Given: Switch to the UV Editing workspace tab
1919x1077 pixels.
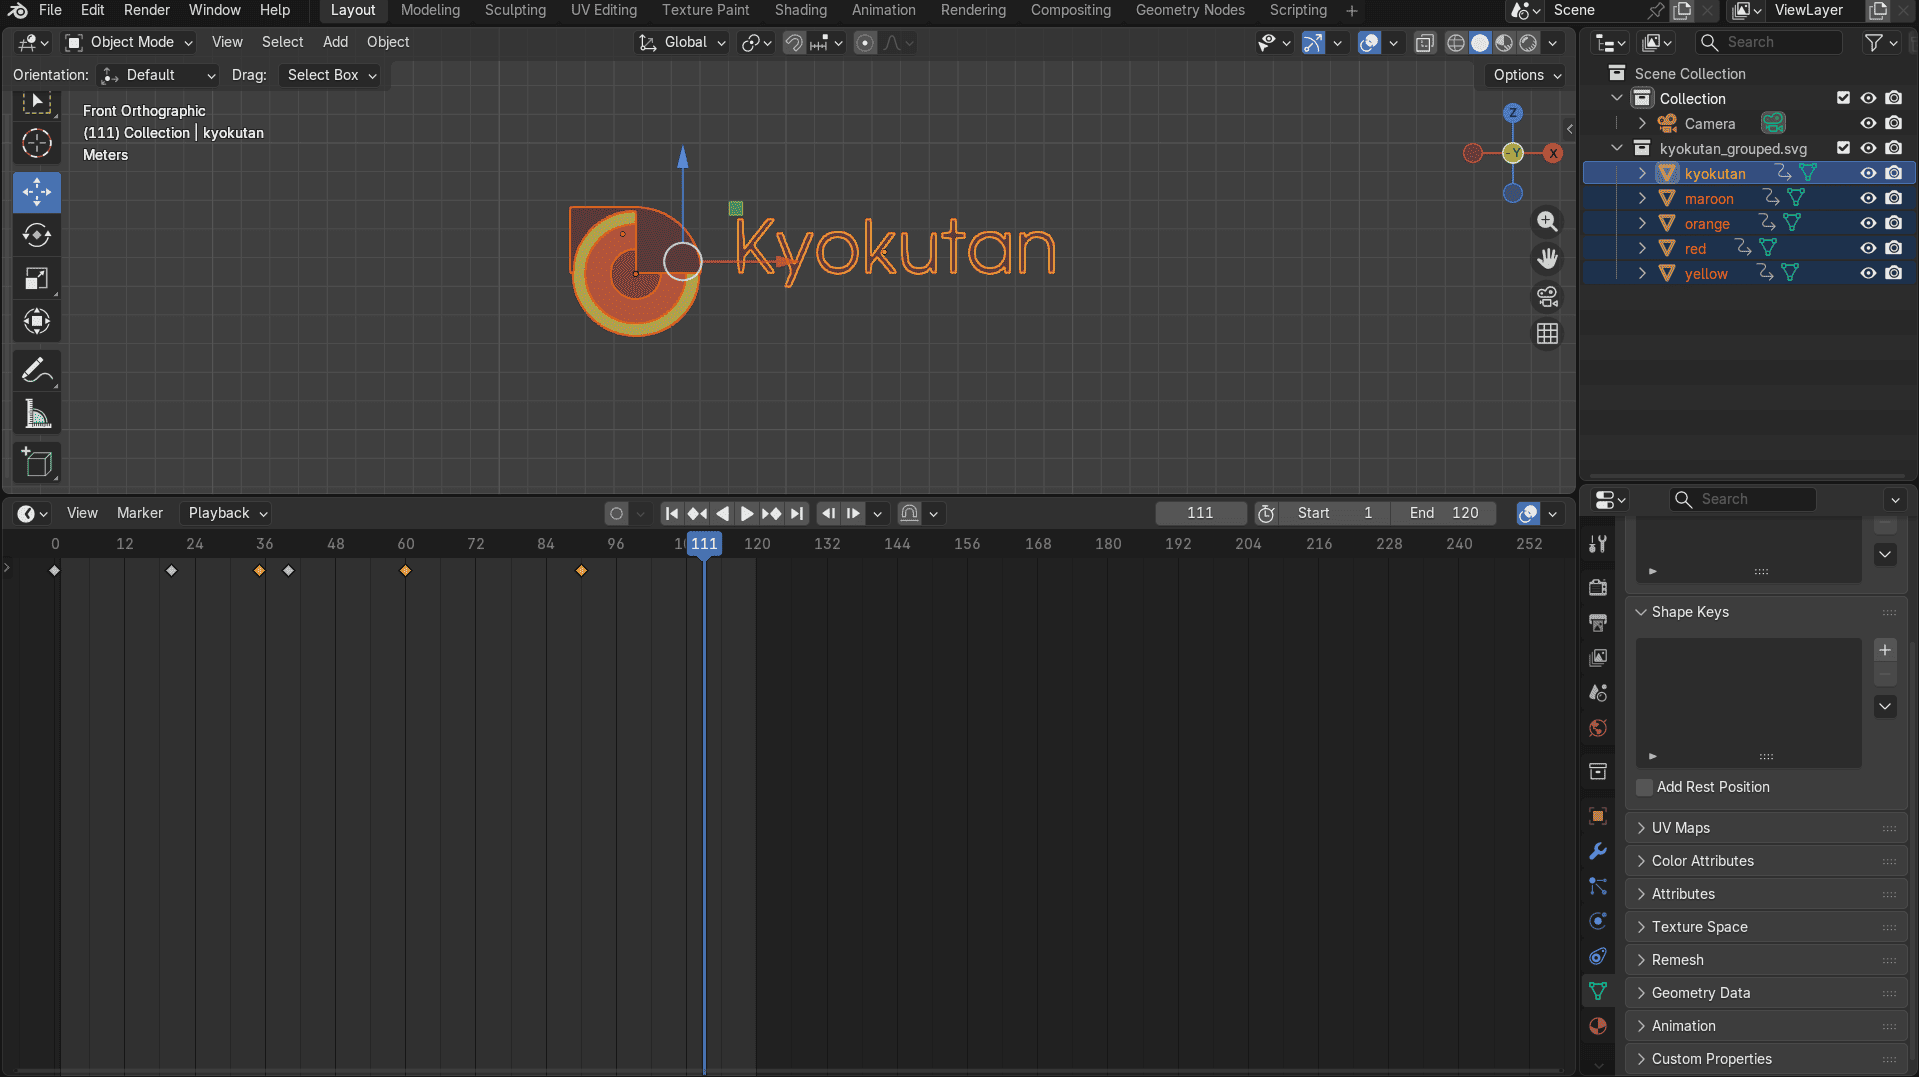Looking at the screenshot, I should tap(603, 11).
